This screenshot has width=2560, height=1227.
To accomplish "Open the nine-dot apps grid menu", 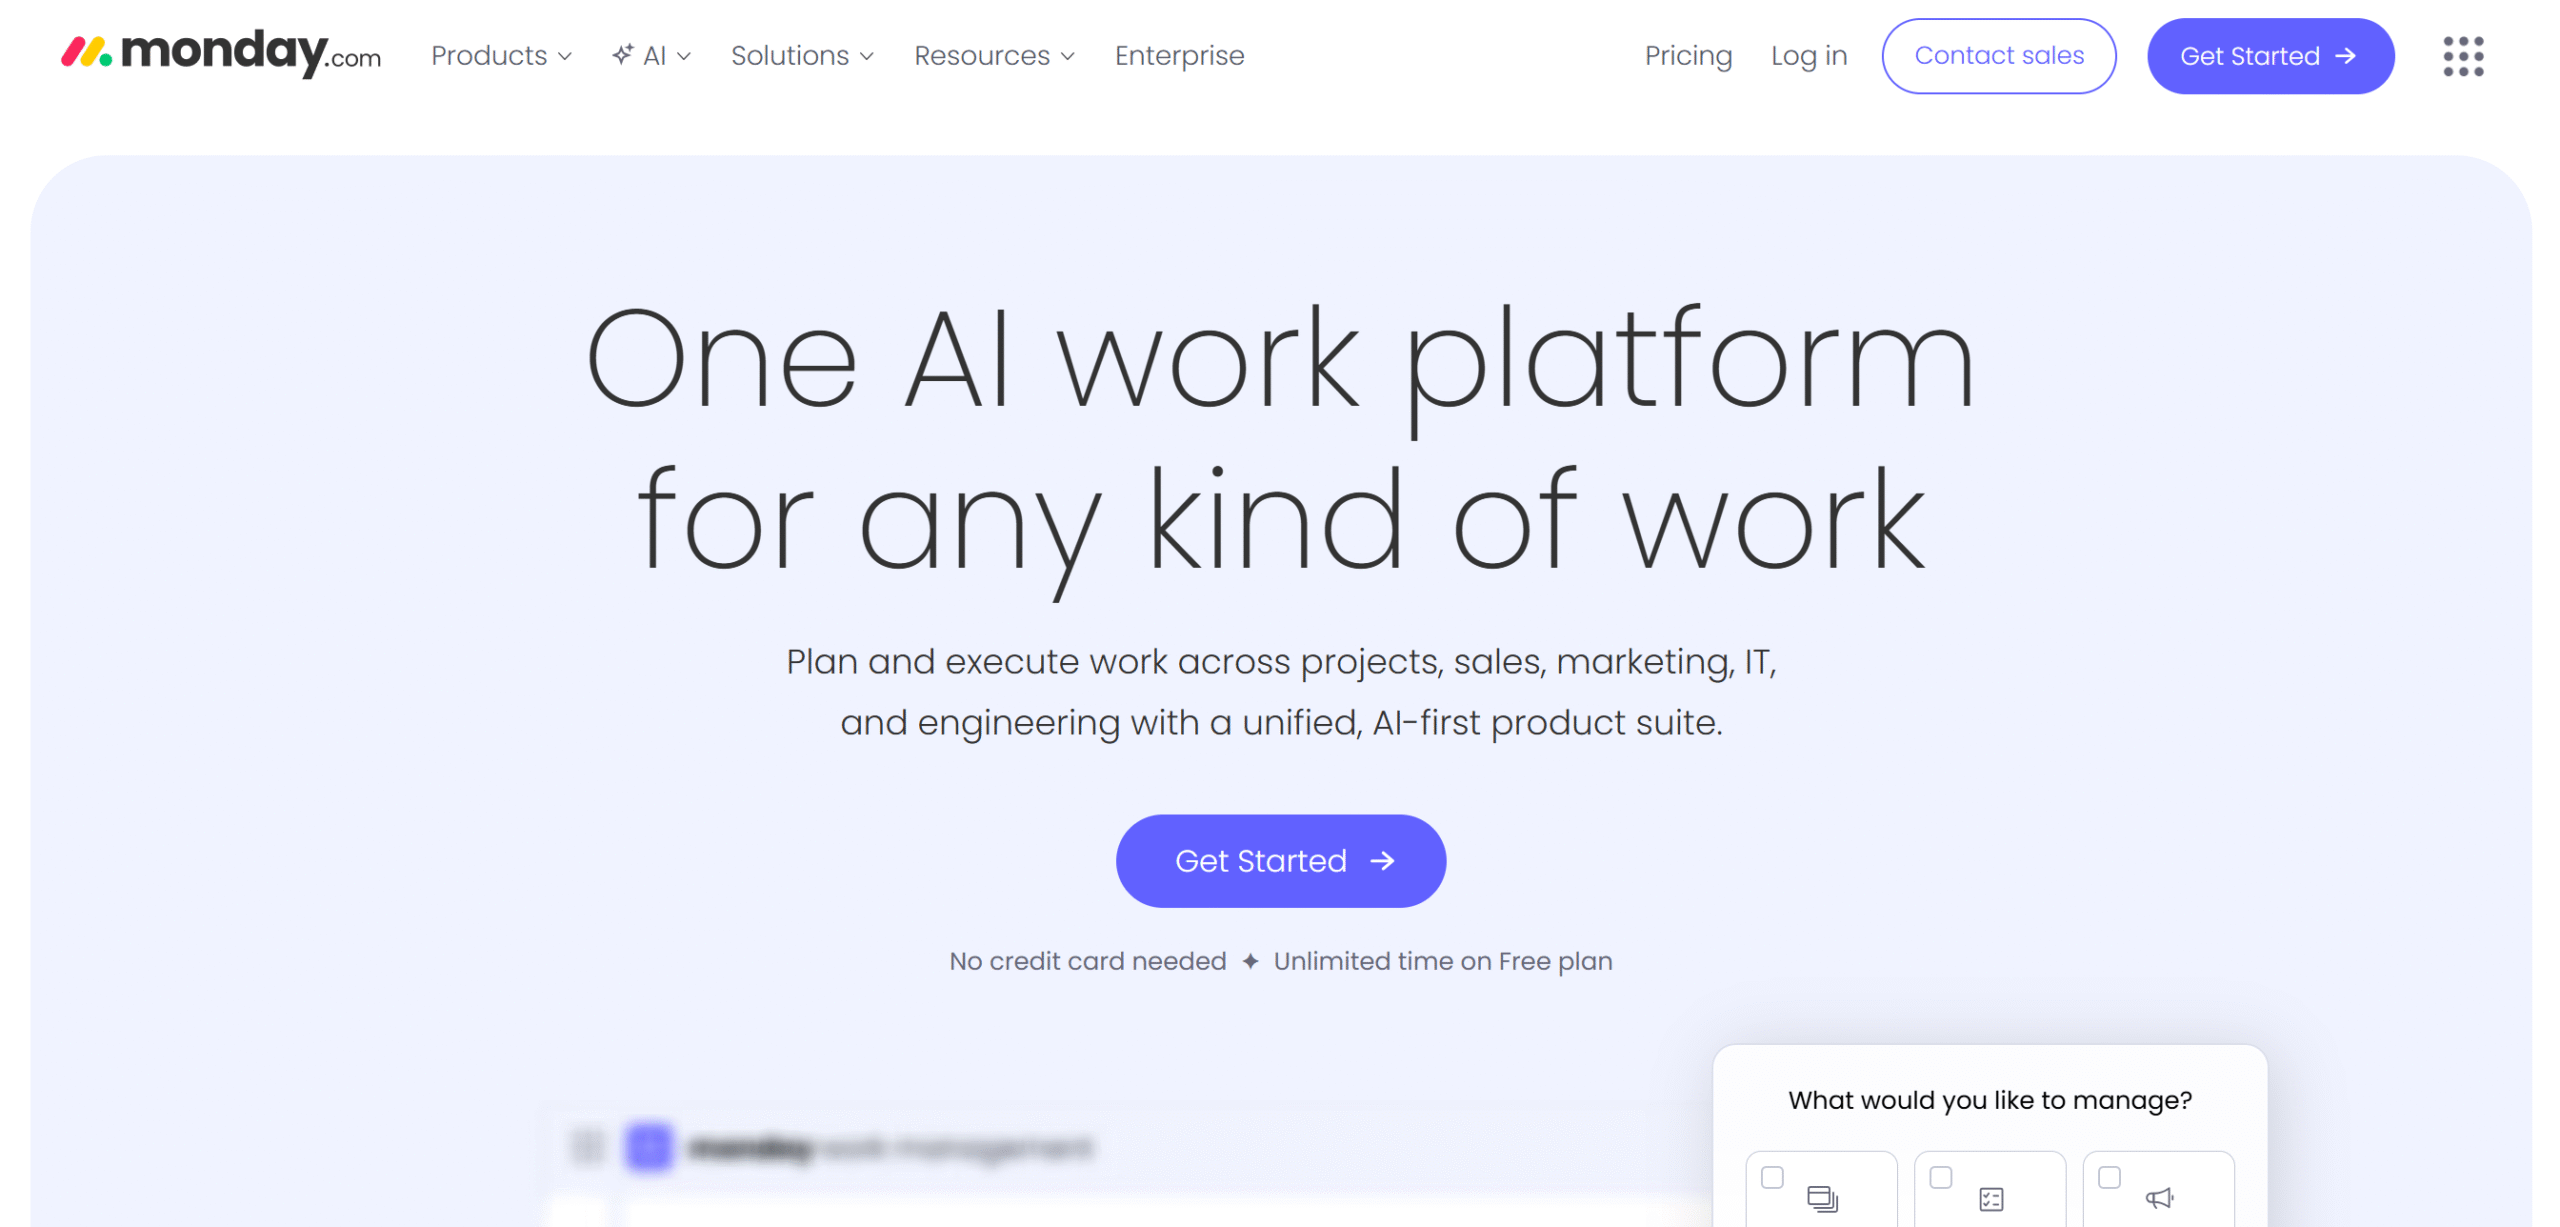I will coord(2462,56).
